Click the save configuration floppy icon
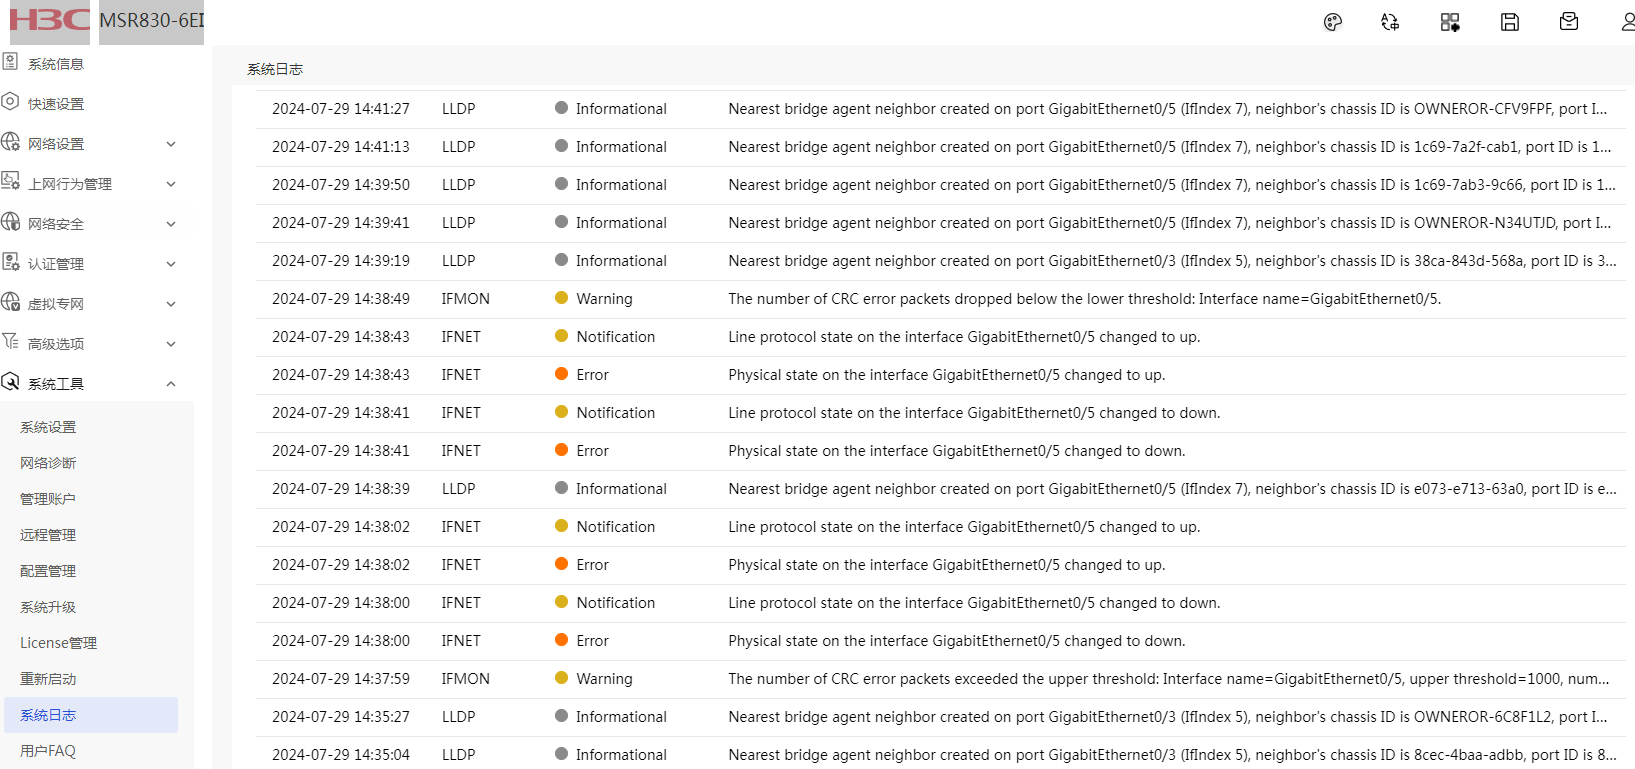The height and width of the screenshot is (769, 1635). [x=1510, y=22]
